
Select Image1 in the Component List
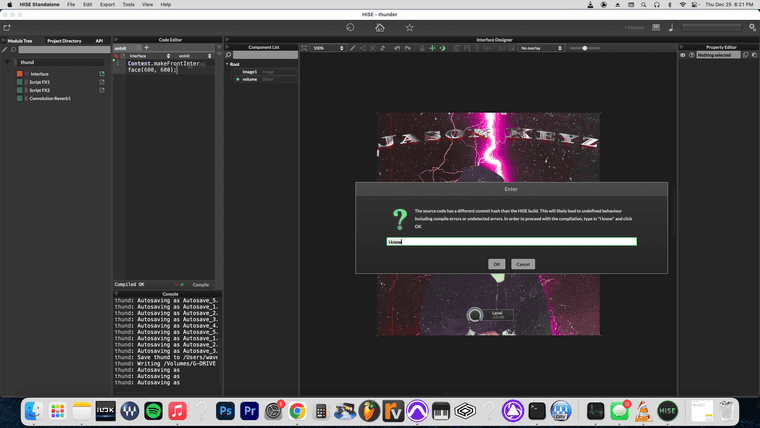click(x=265, y=72)
